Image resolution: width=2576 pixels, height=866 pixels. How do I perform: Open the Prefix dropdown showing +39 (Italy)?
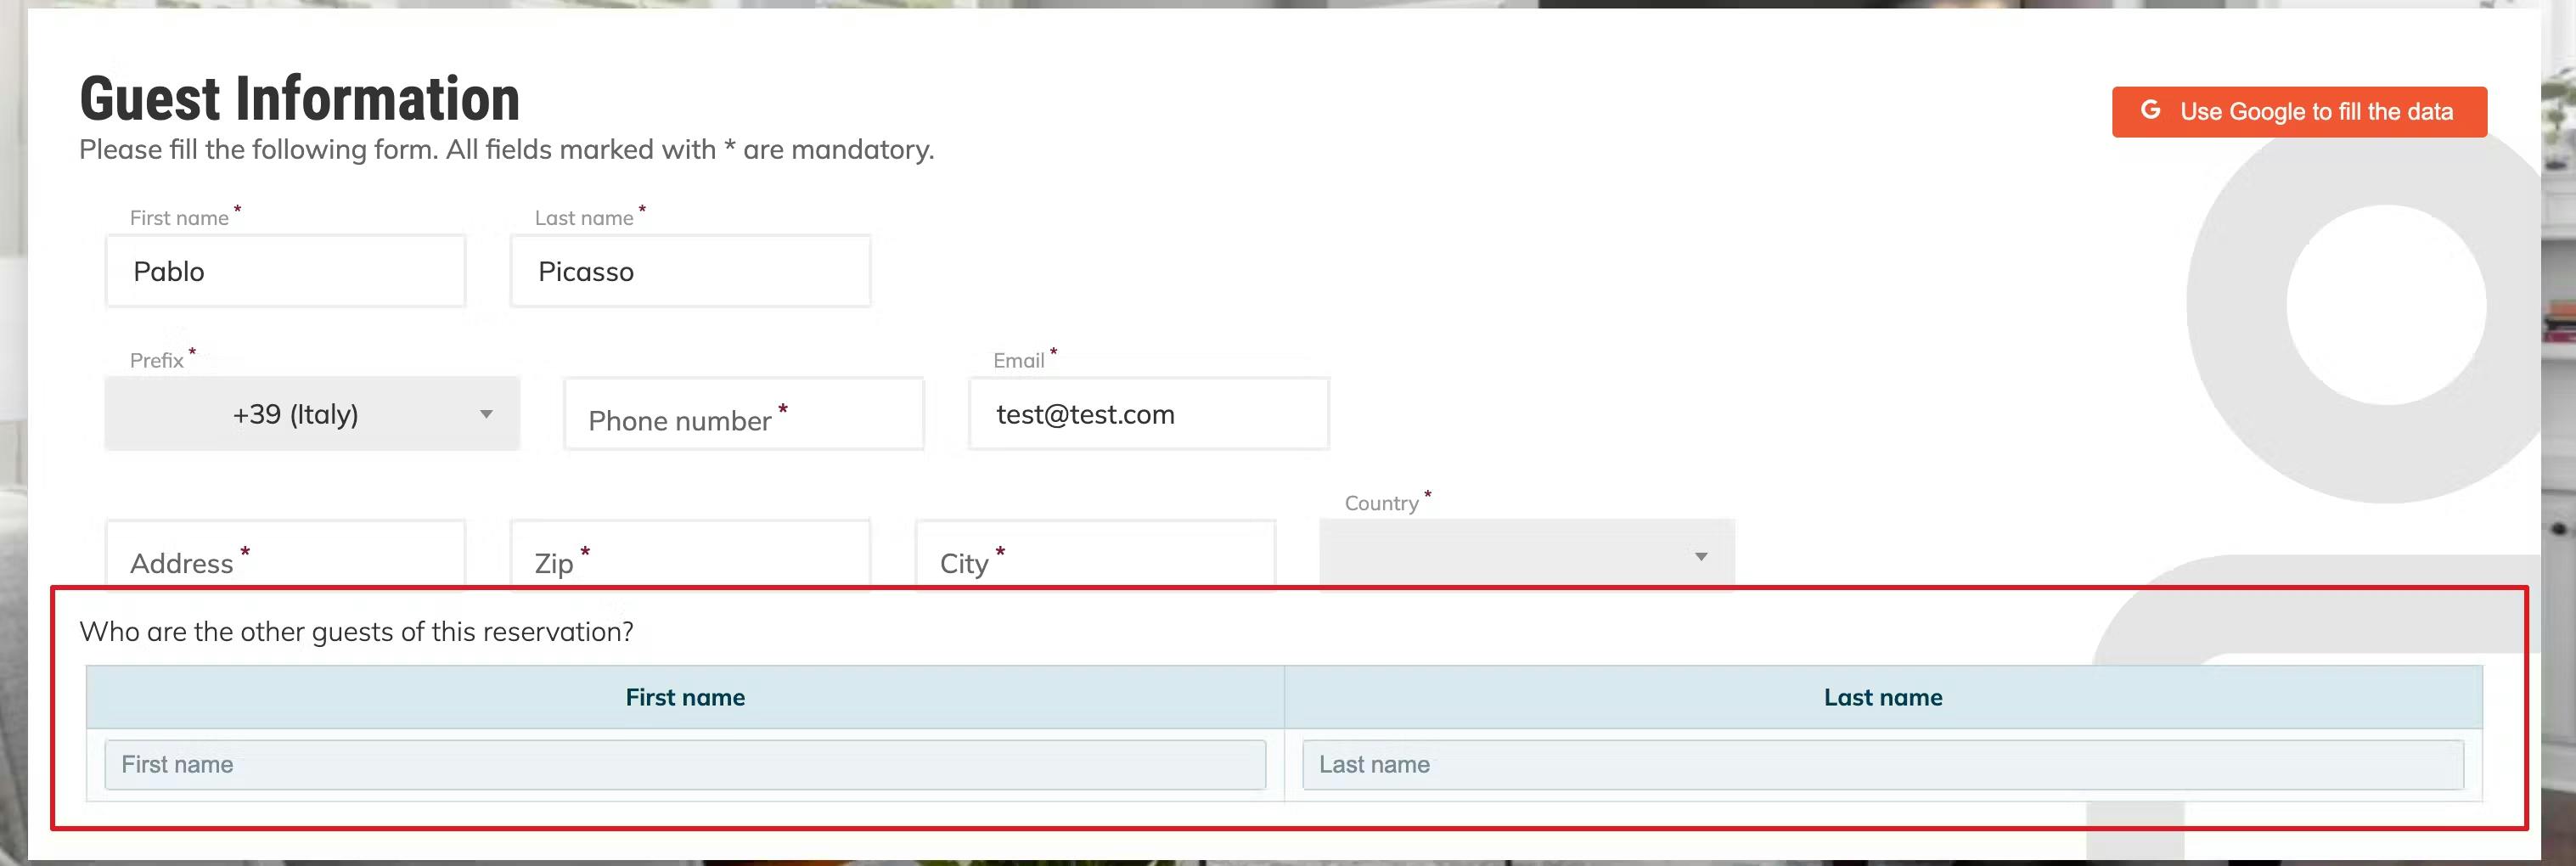(x=312, y=414)
